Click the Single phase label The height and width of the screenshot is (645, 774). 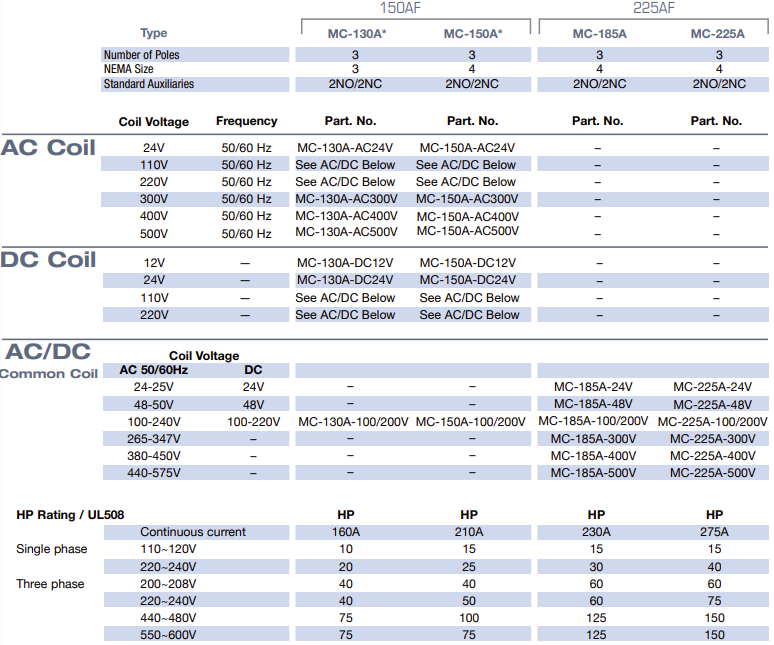coord(52,549)
